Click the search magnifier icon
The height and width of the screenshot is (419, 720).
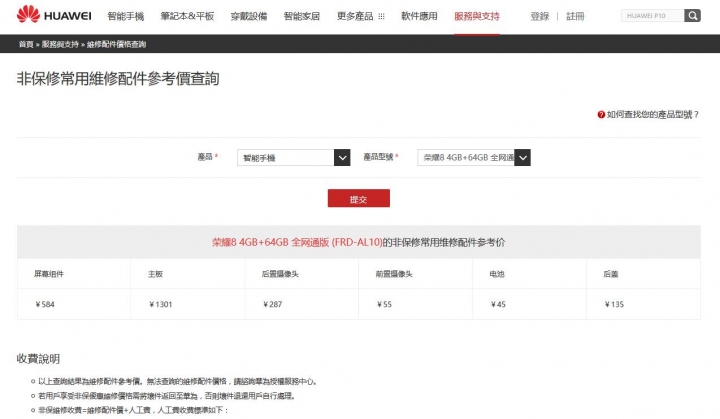[692, 16]
